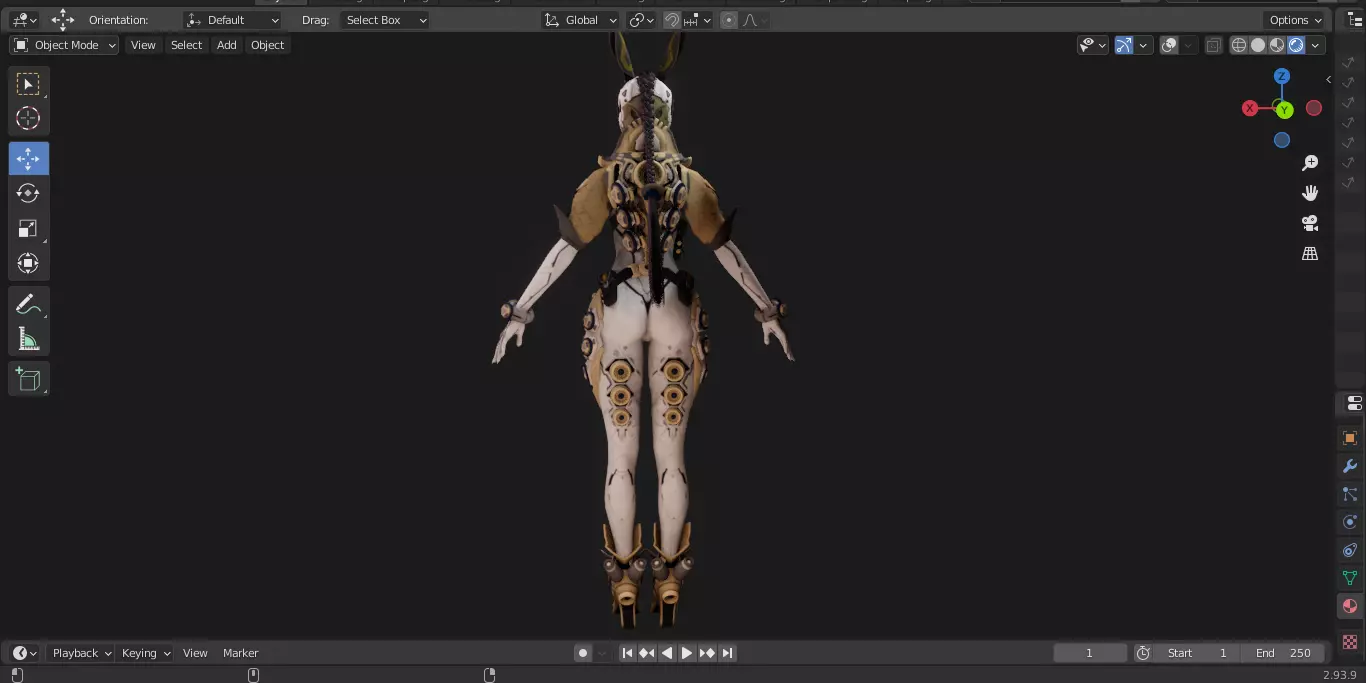
Task: Play animation in reverse
Action: pyautogui.click(x=667, y=653)
